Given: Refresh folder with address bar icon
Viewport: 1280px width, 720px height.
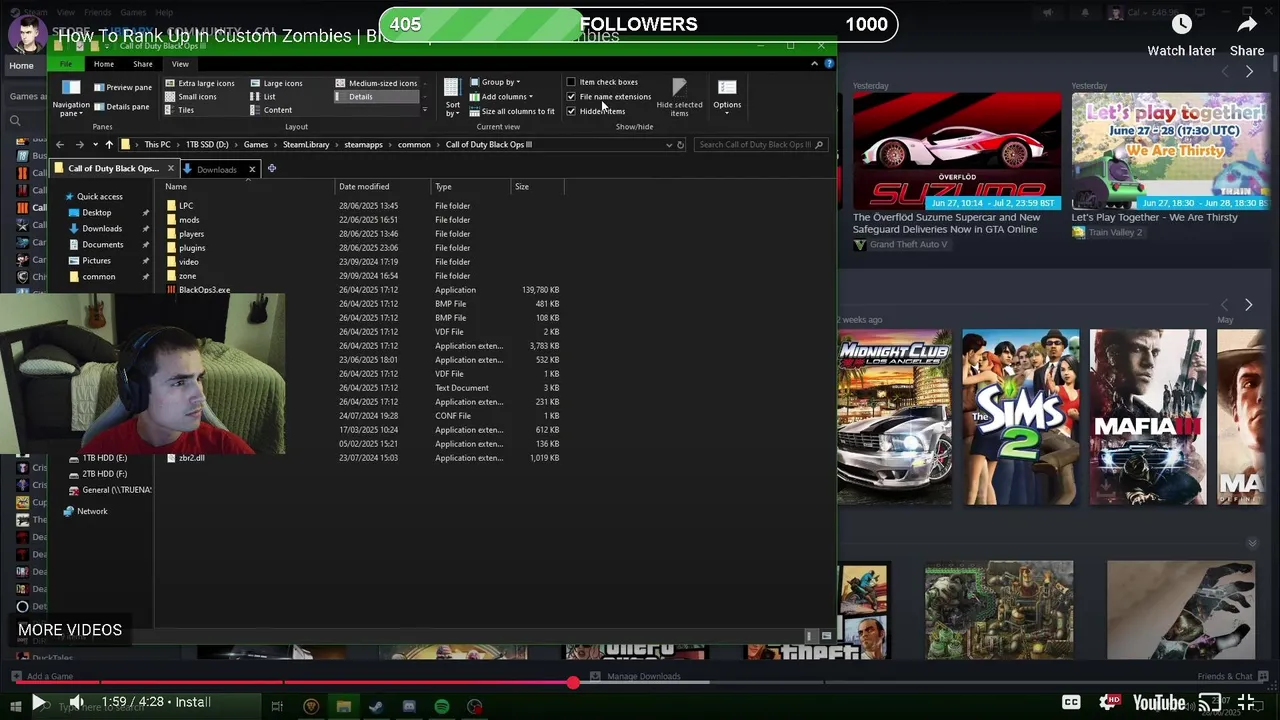Looking at the screenshot, I should coord(681,145).
